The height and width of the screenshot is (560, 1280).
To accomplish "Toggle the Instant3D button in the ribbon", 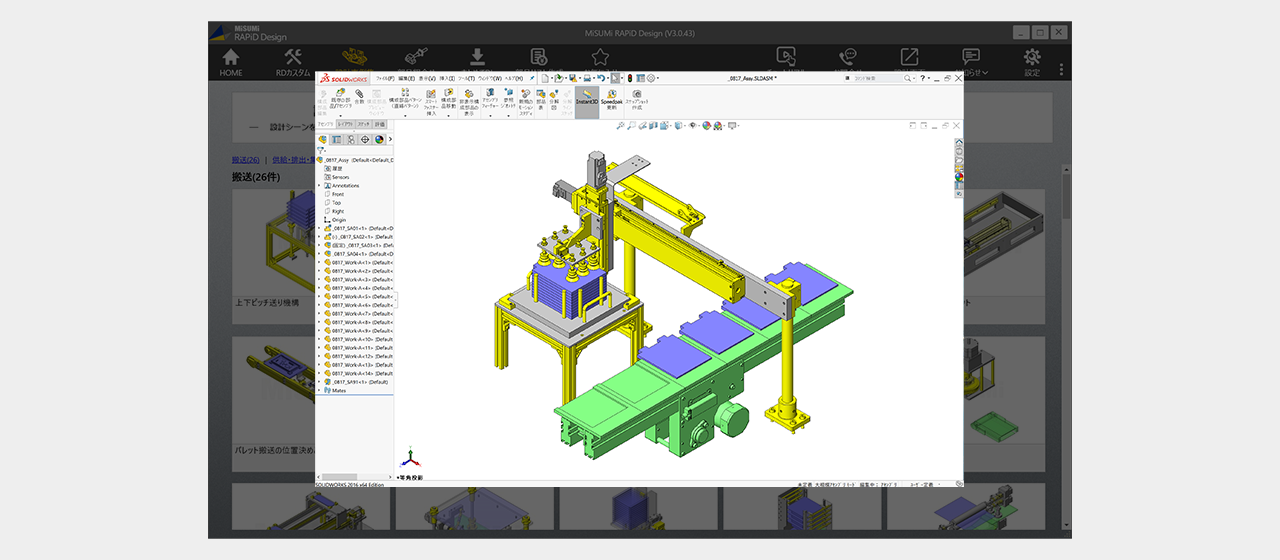I will [x=587, y=98].
